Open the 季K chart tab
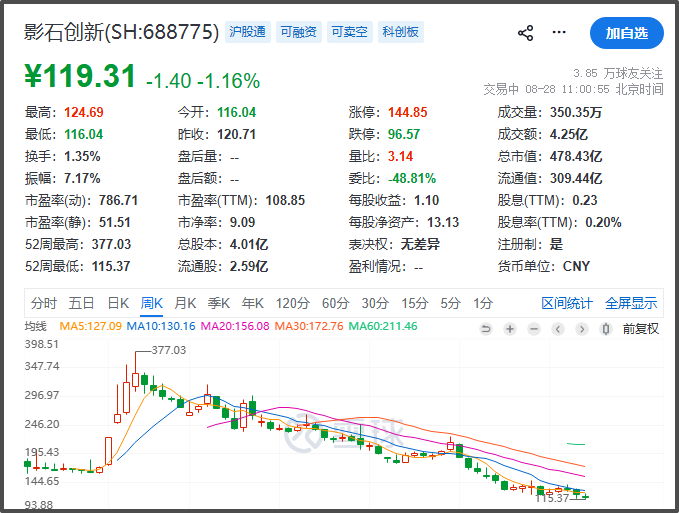The width and height of the screenshot is (679, 513). (x=219, y=303)
